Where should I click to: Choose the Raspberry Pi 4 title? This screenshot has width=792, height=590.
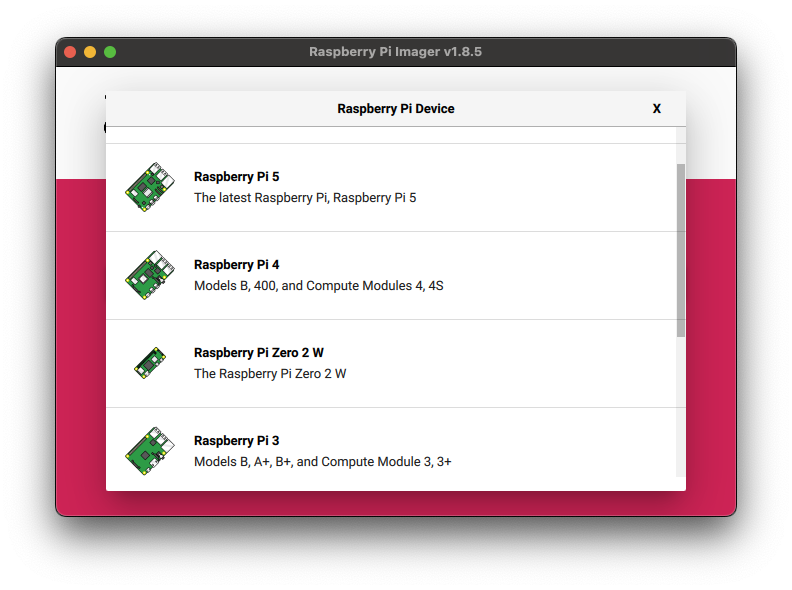click(236, 265)
